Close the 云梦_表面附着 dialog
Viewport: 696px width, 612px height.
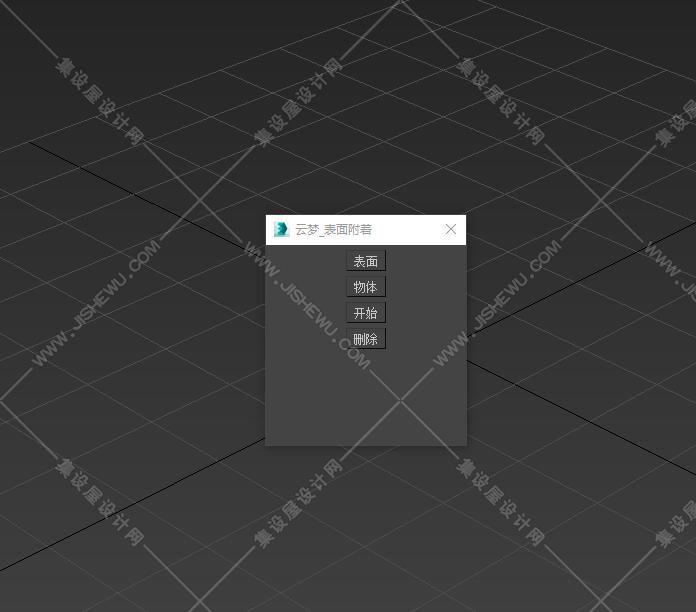click(x=451, y=229)
